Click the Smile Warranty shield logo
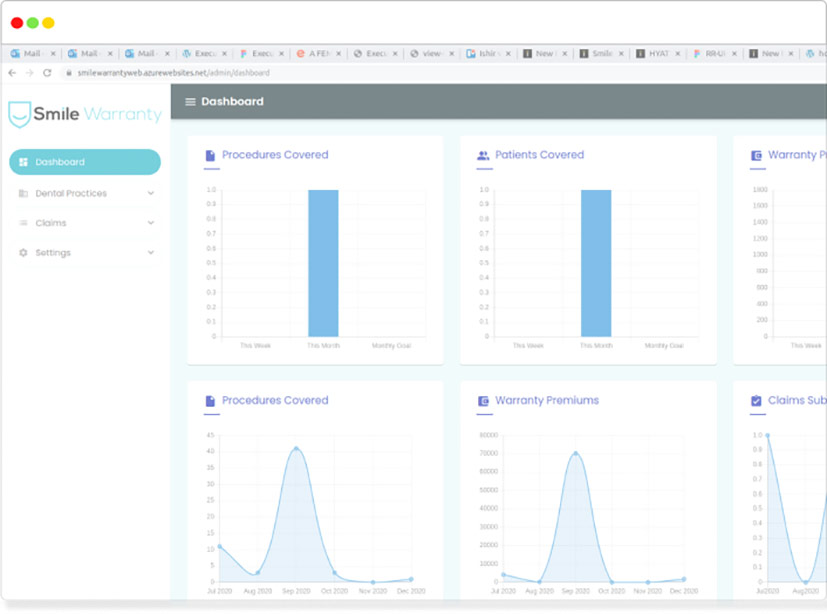827x614 pixels. point(19,114)
